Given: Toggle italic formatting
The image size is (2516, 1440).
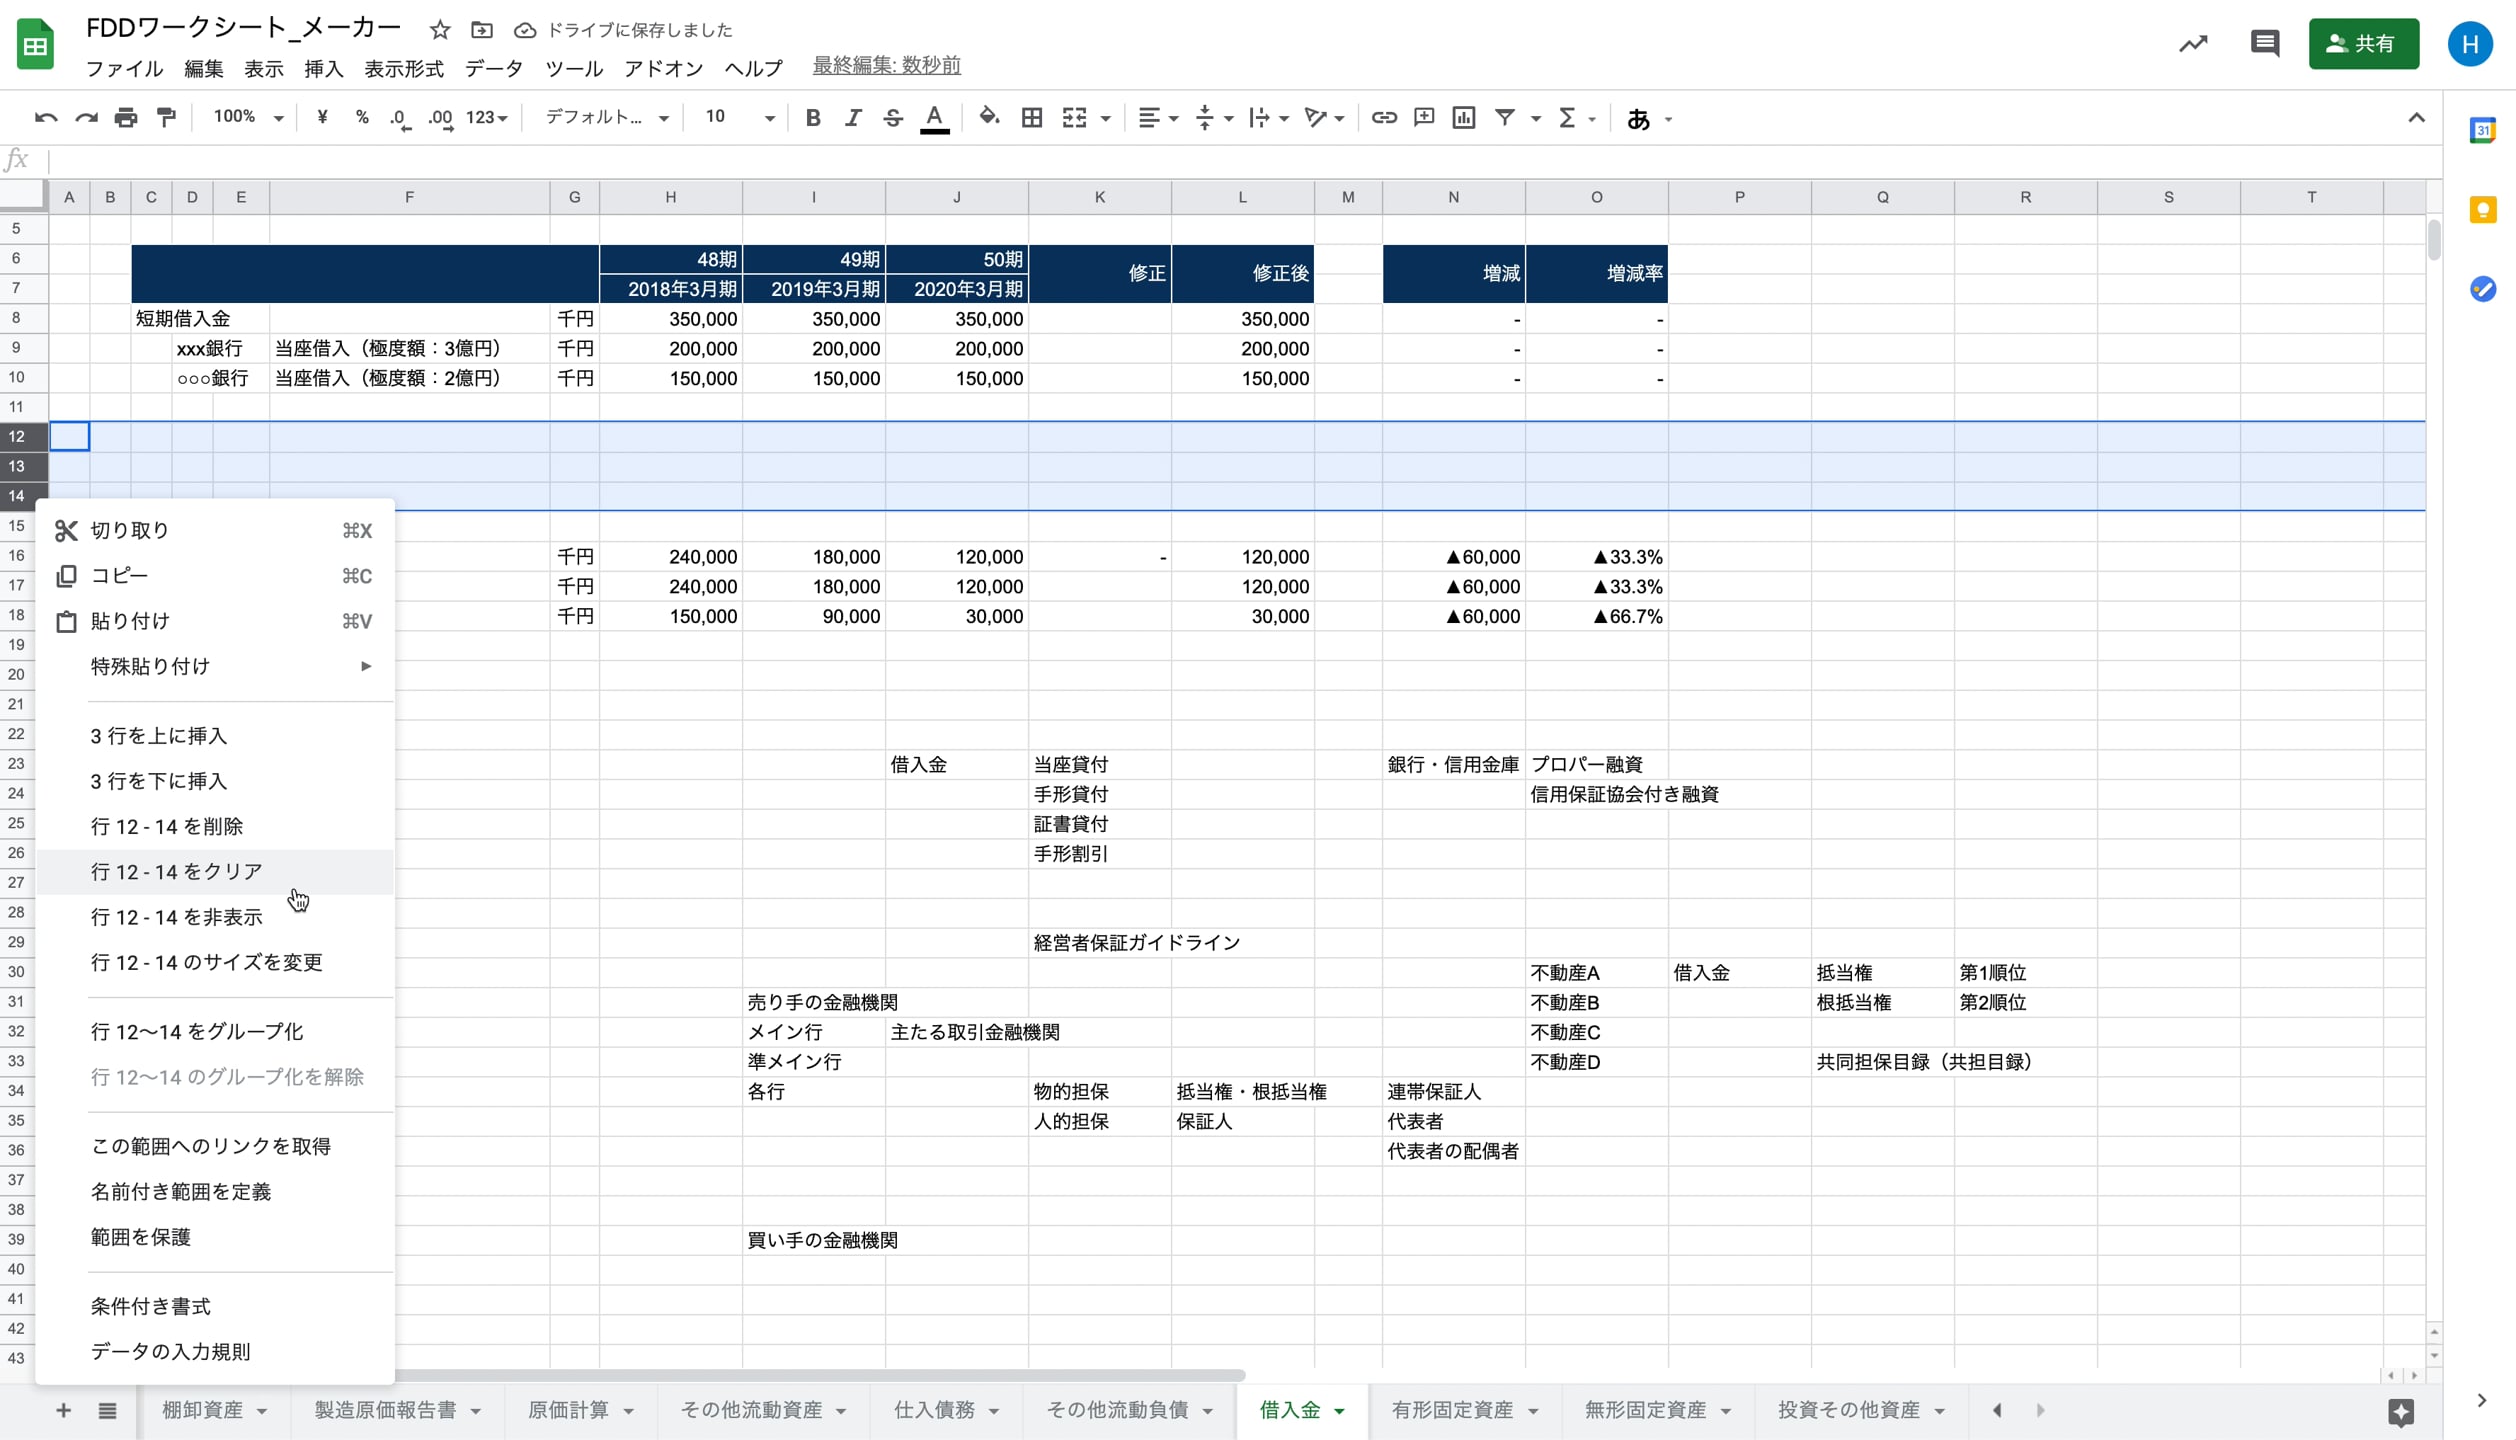Looking at the screenshot, I should [x=853, y=118].
